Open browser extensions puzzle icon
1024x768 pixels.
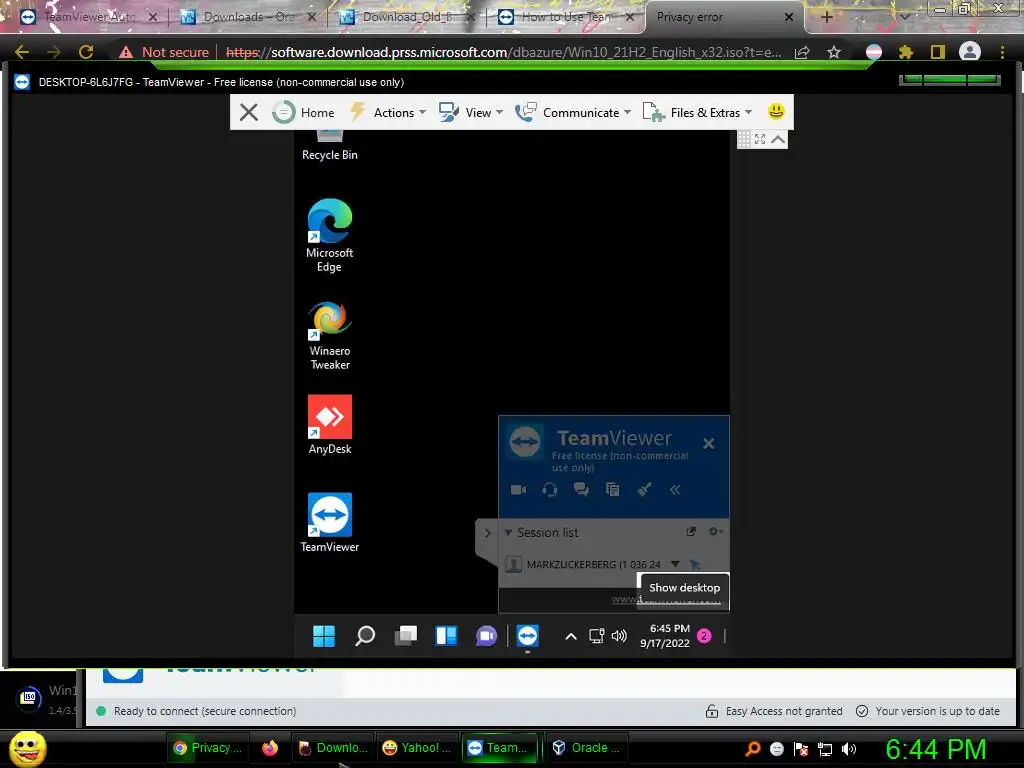click(905, 52)
